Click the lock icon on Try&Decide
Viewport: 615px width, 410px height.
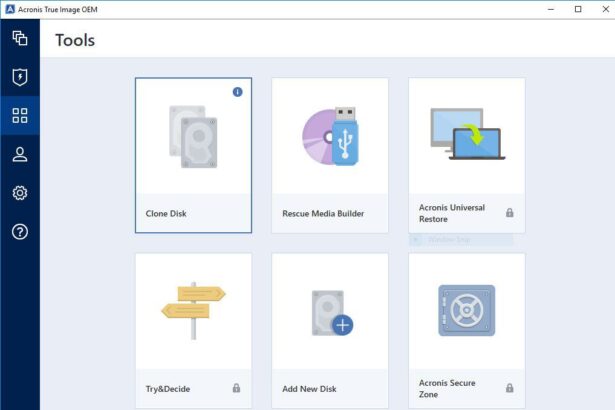pos(236,388)
